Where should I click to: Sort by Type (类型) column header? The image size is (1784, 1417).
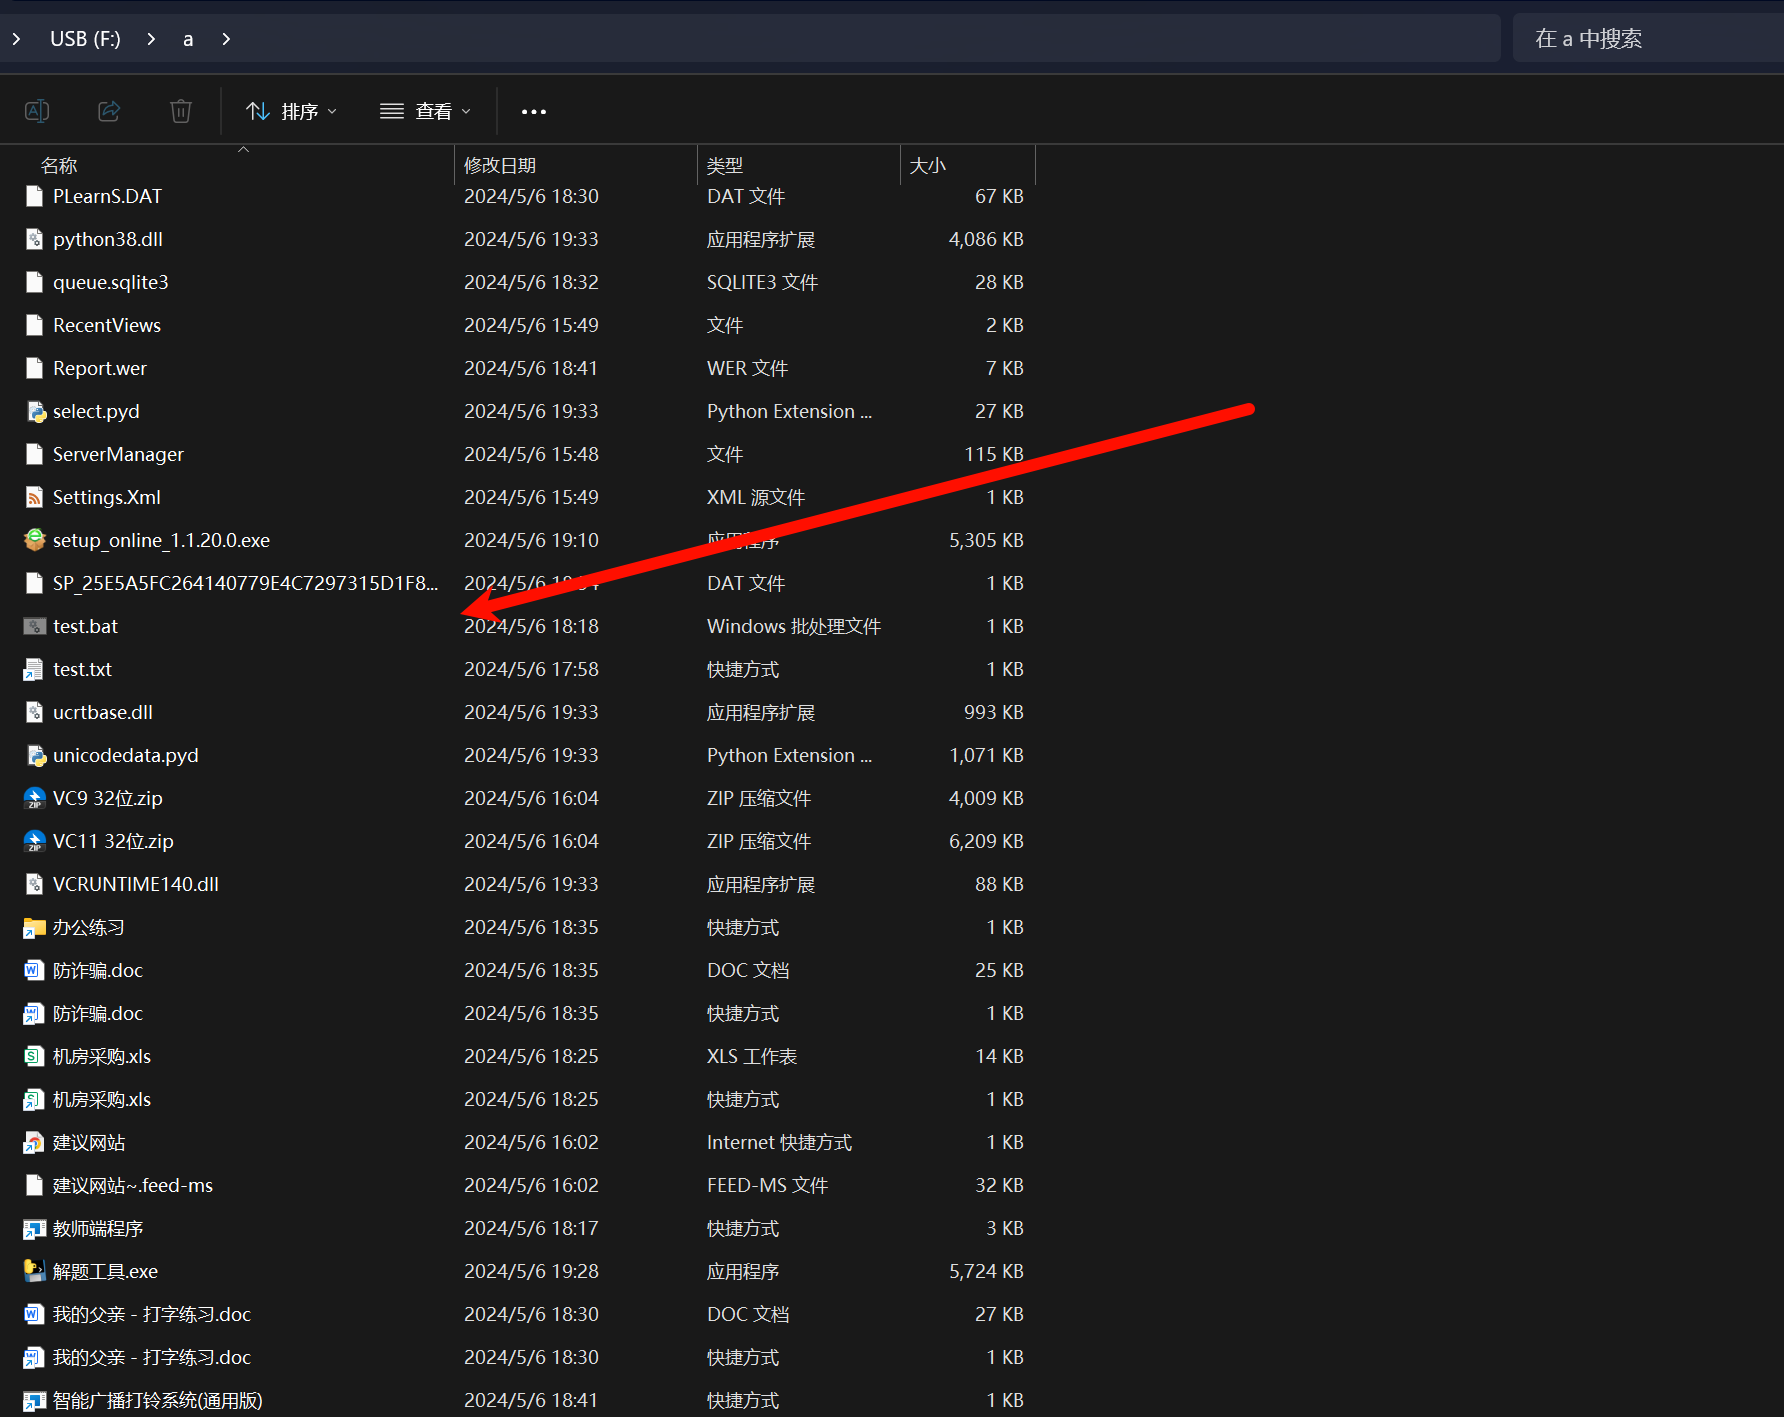point(725,166)
